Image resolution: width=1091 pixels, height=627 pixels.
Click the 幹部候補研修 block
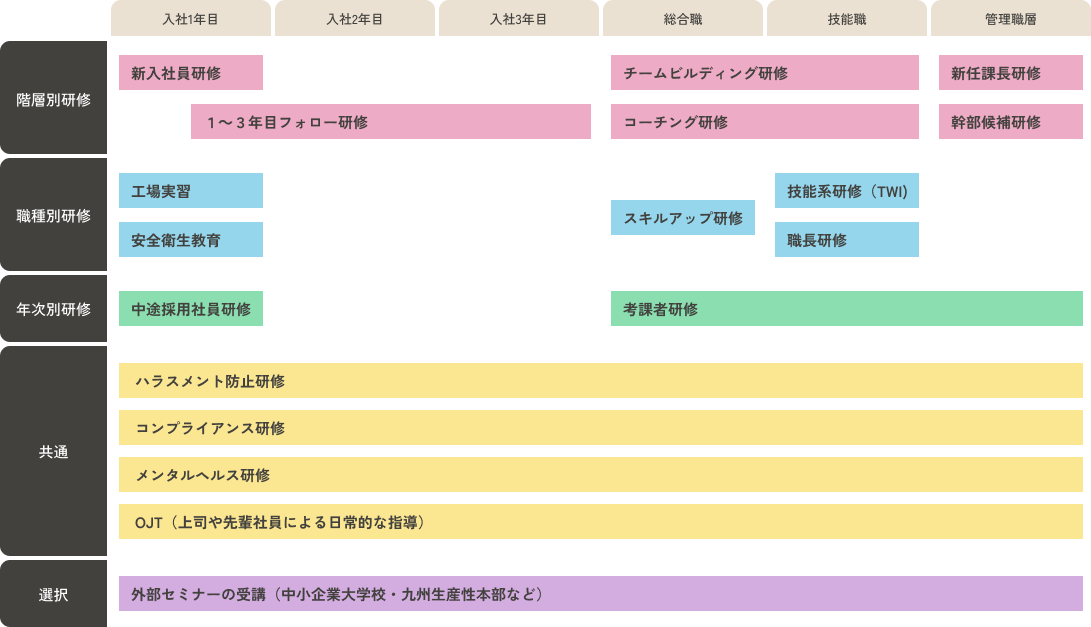coord(1010,122)
